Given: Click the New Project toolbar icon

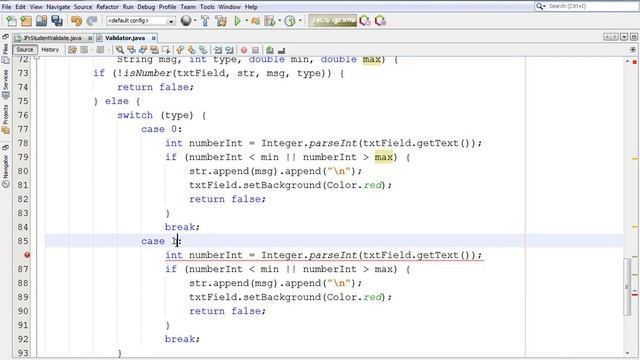Looking at the screenshot, I should (26, 21).
